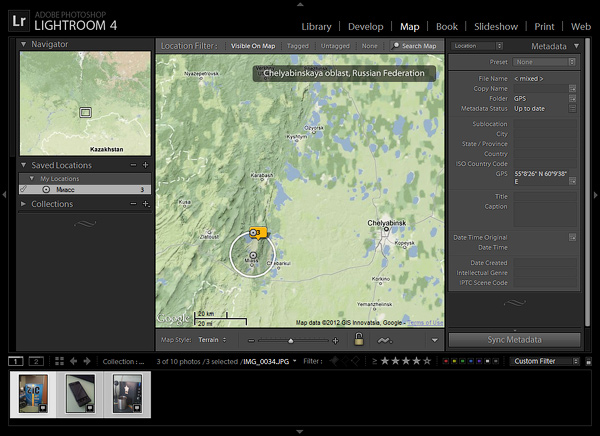Open the Terms of Use map link

coord(425,323)
